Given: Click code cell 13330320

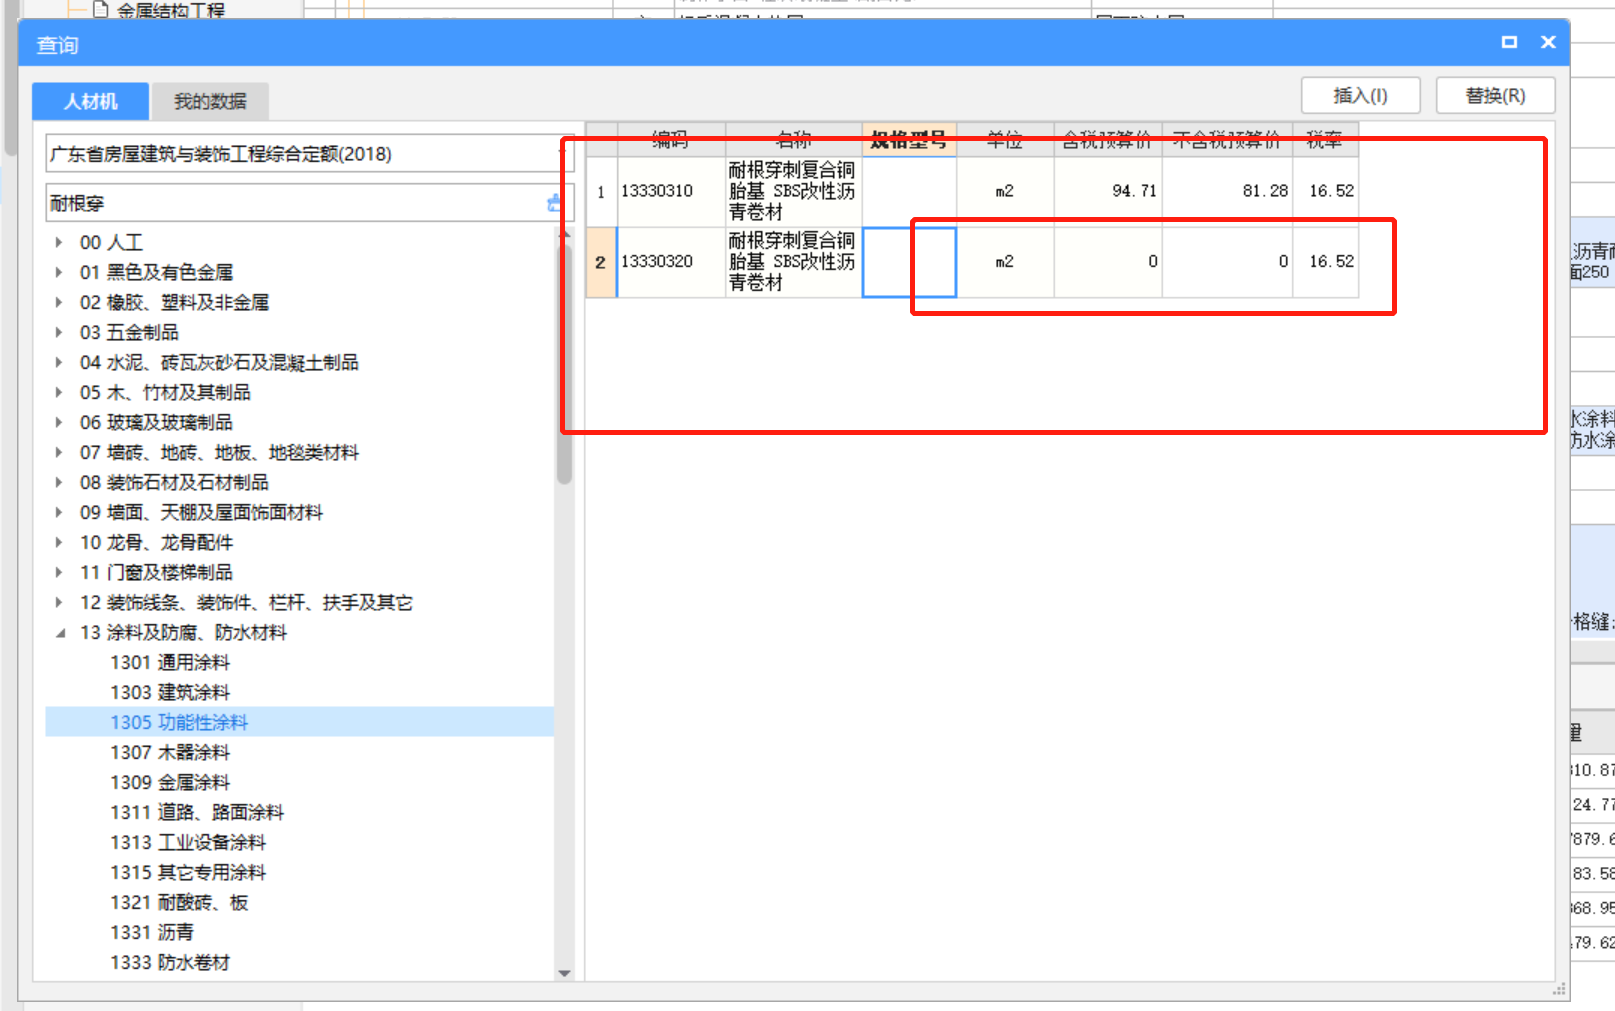Looking at the screenshot, I should click(x=671, y=262).
